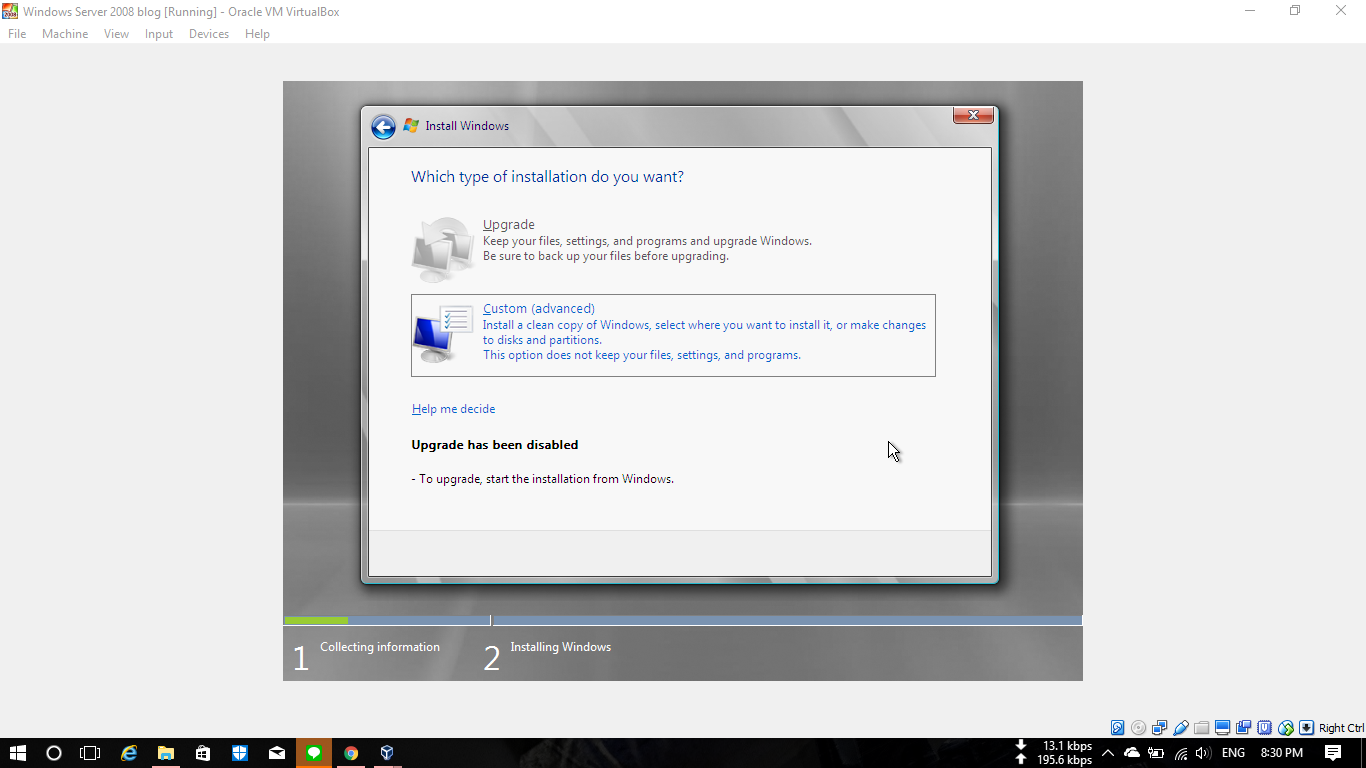Go back using the Install Windows back arrow
1366x768 pixels.
tap(383, 127)
